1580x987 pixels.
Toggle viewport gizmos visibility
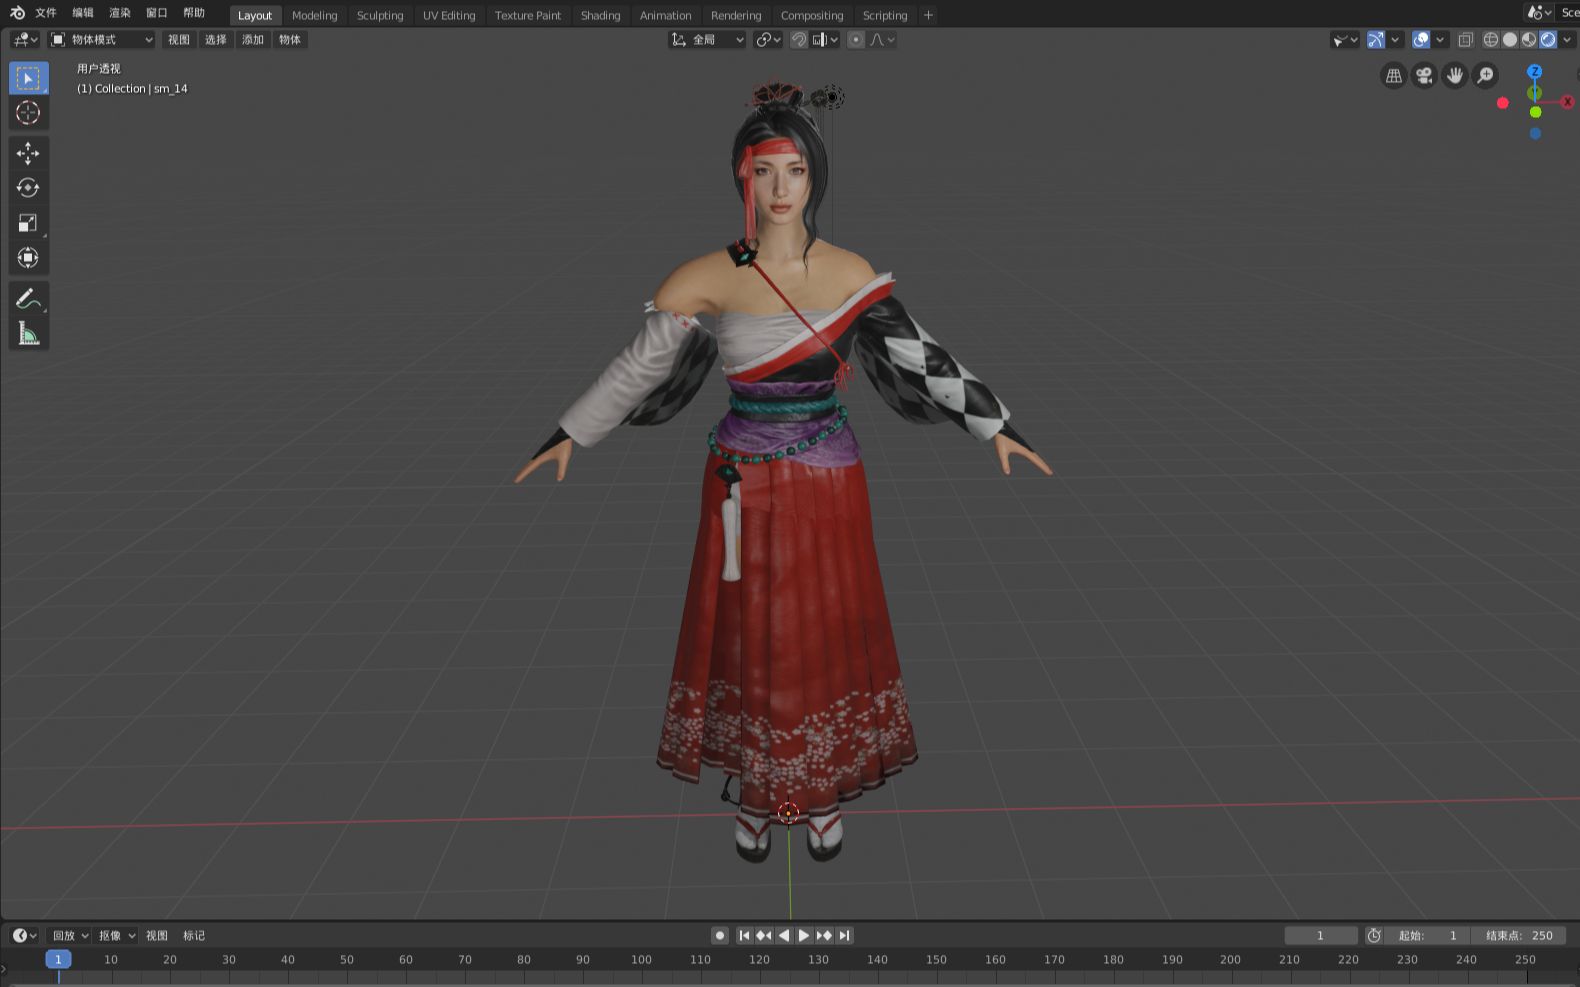1376,40
